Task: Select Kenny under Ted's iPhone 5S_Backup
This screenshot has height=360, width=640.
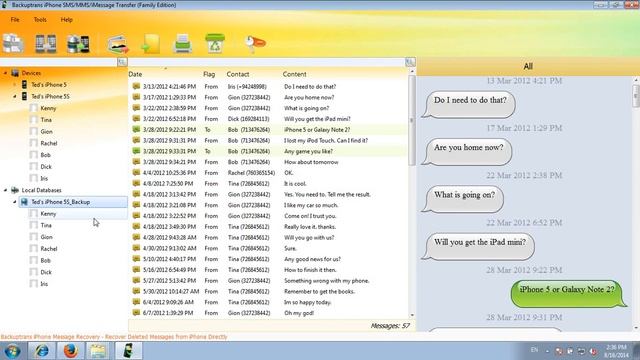Action: pyautogui.click(x=48, y=214)
